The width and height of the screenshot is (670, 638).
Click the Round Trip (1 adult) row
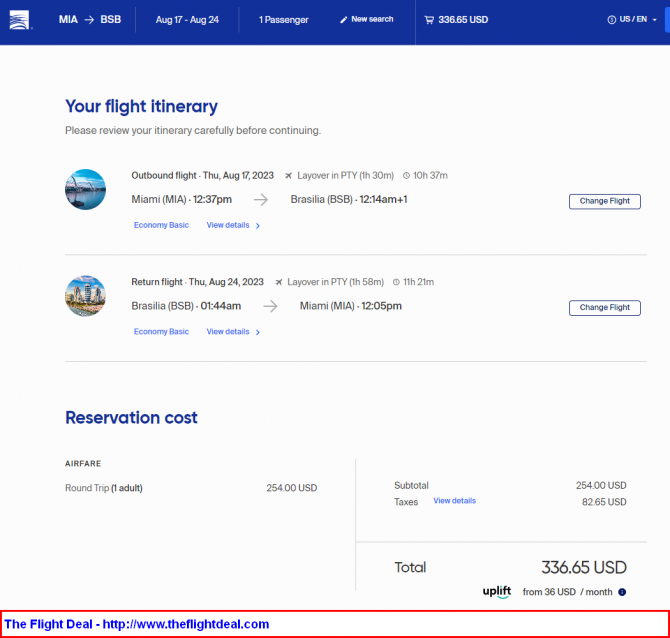[x=191, y=488]
